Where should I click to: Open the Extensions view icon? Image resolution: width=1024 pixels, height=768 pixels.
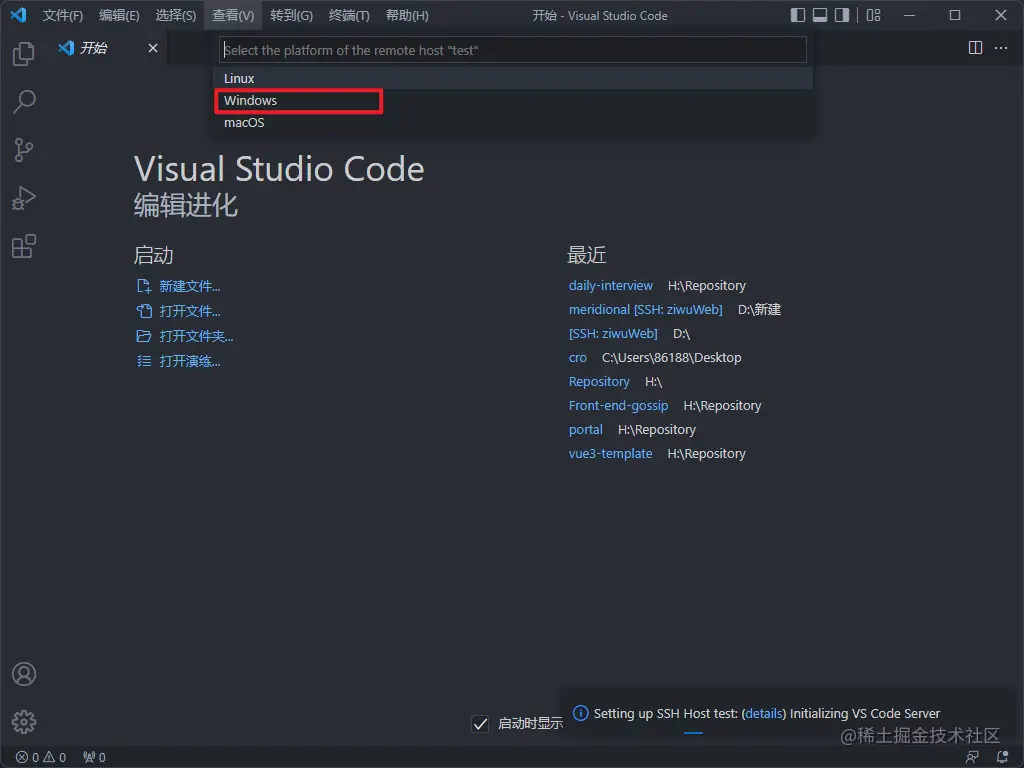pyautogui.click(x=24, y=246)
